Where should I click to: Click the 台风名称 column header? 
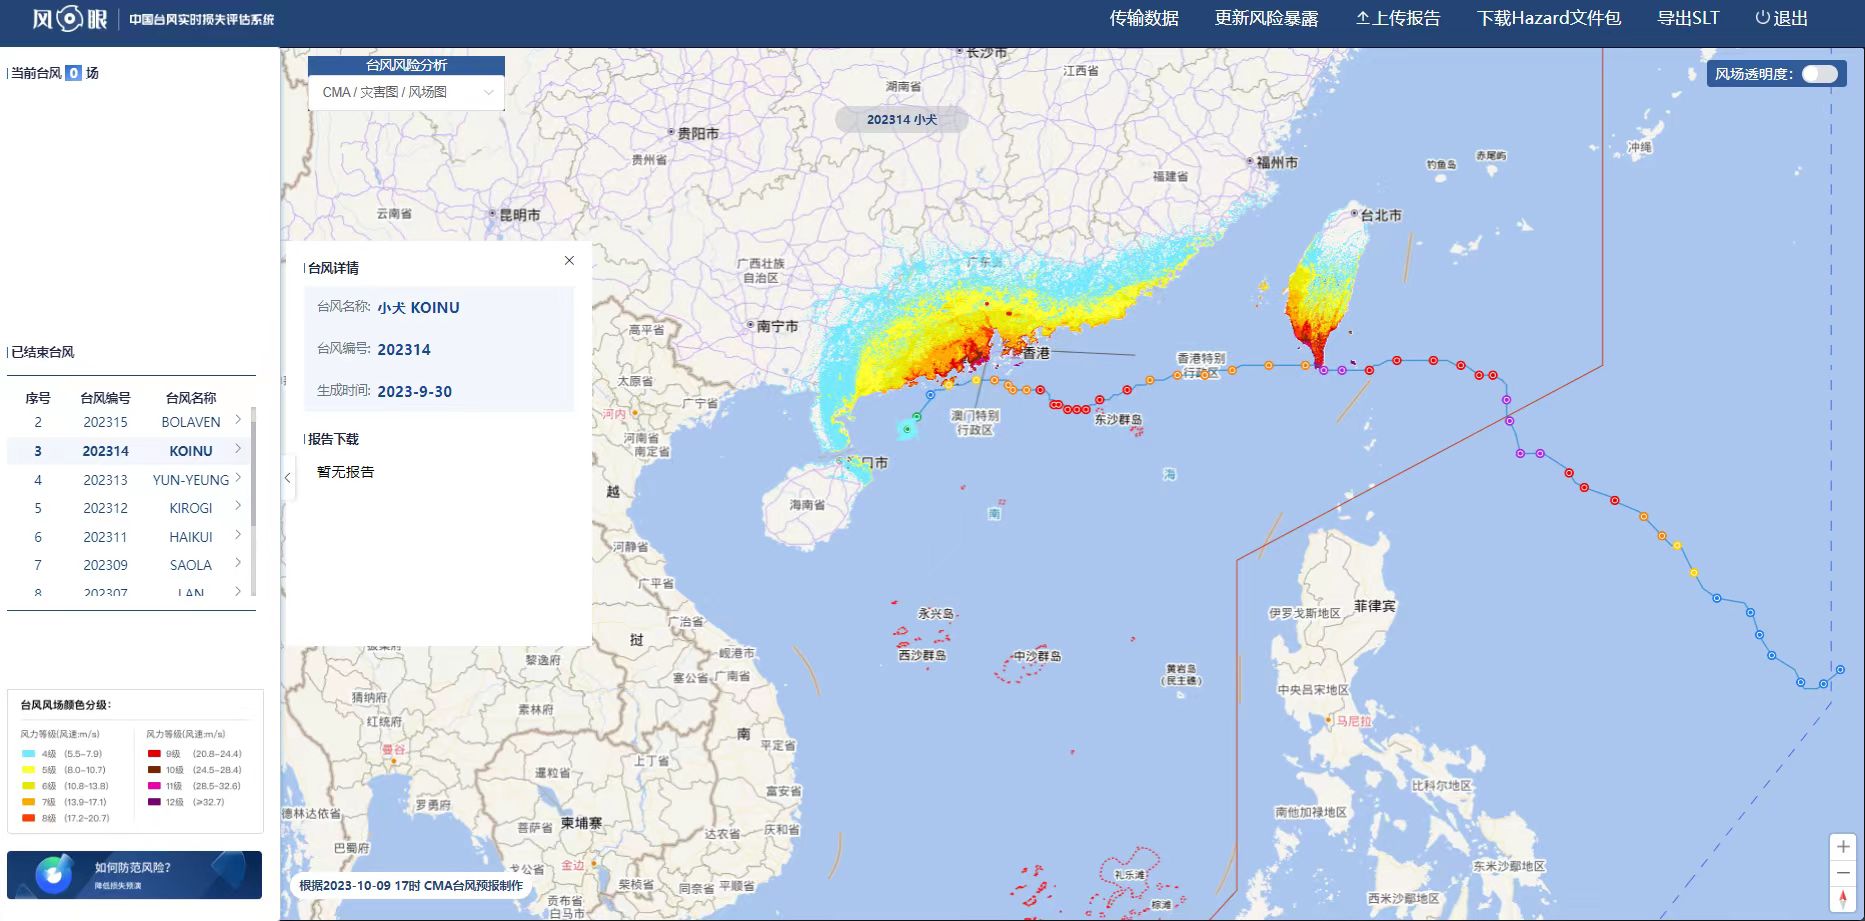pos(191,398)
